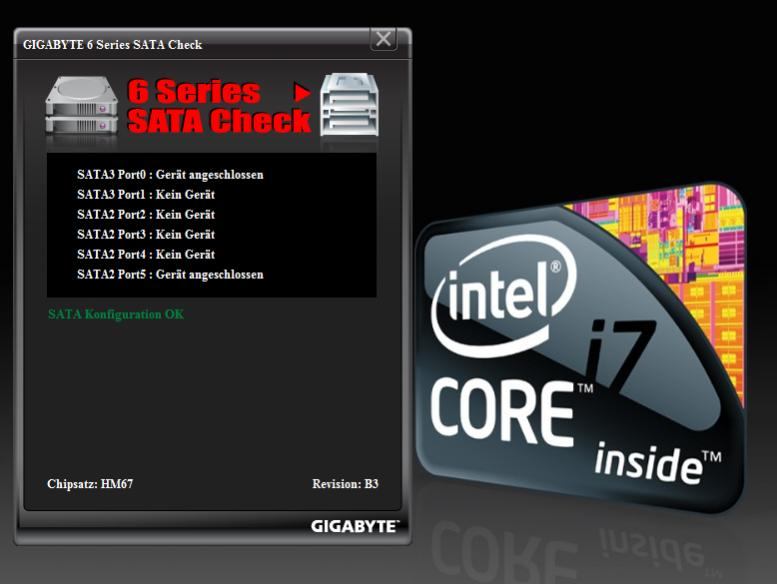Image resolution: width=777 pixels, height=584 pixels.
Task: Click the Chipsatz: HM67 label
Action: 90,484
